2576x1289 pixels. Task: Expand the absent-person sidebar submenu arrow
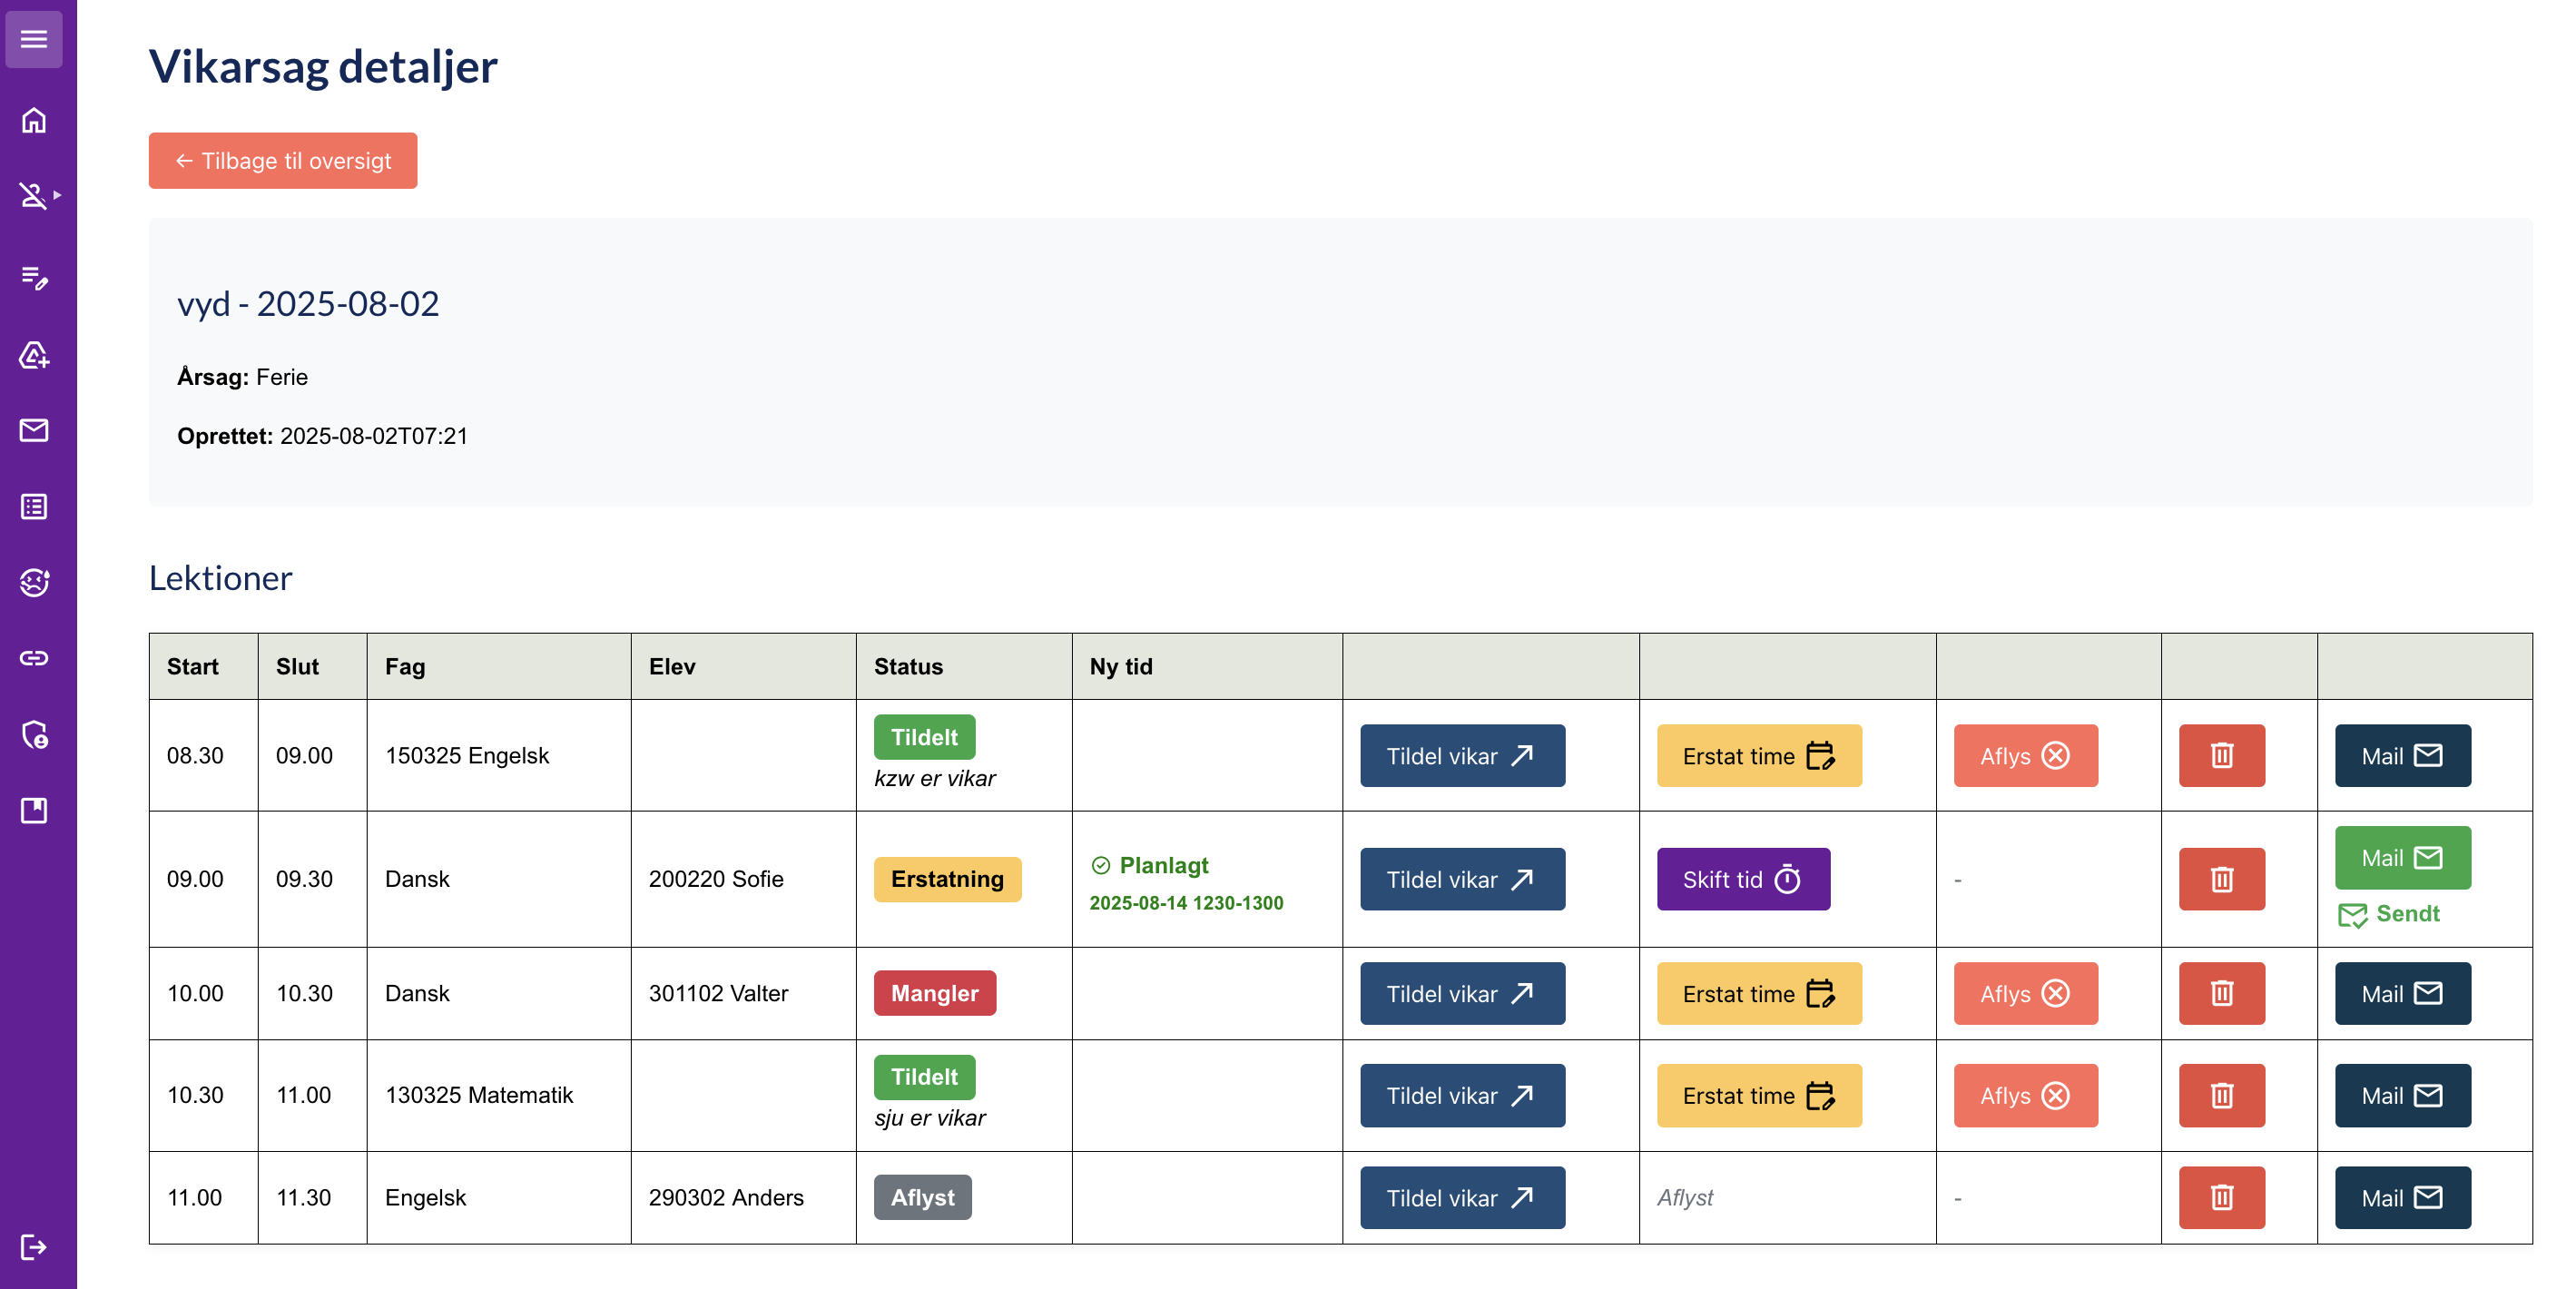(58, 195)
